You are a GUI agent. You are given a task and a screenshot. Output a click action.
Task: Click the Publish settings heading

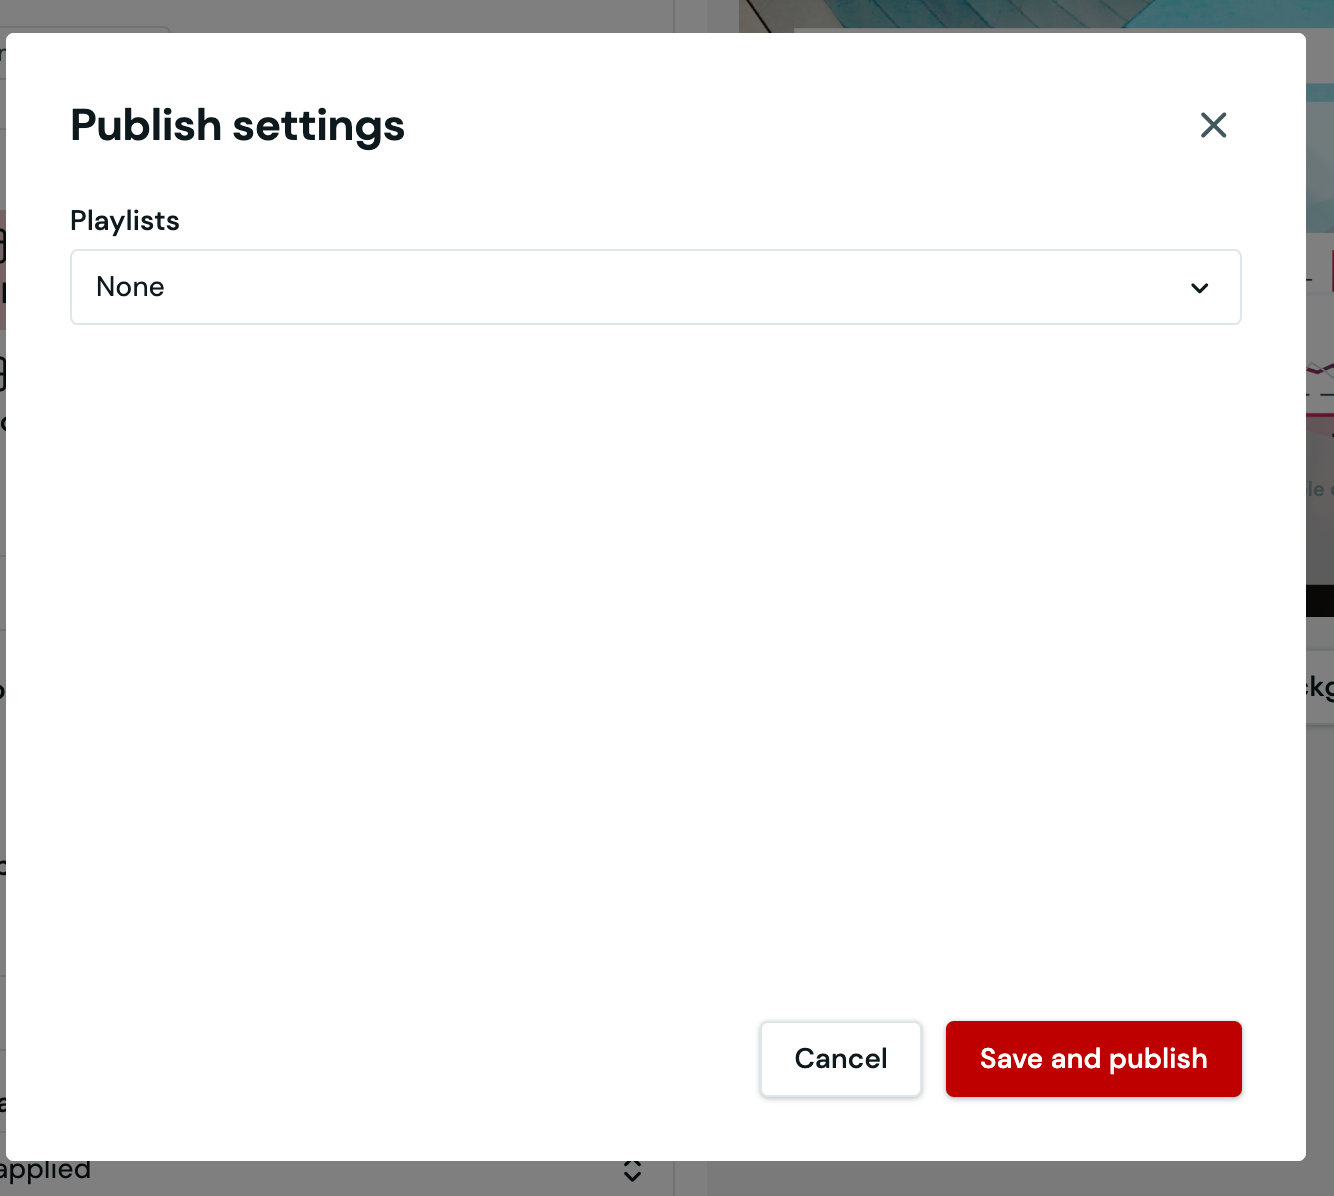coord(237,126)
